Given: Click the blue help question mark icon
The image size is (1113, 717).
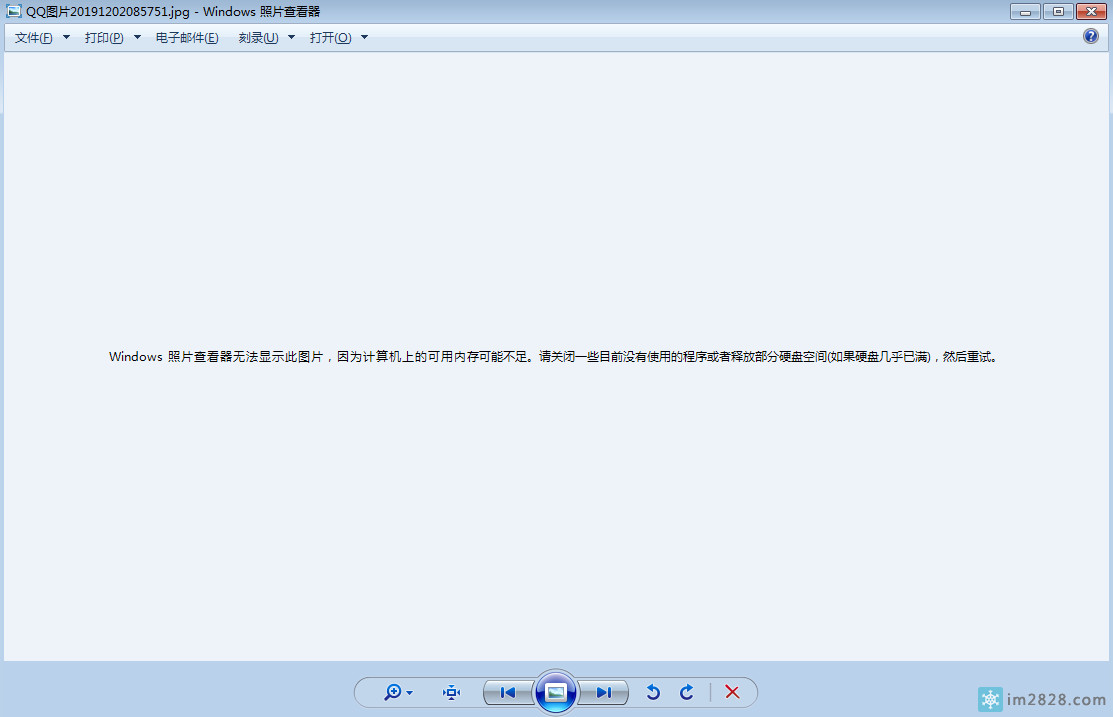Looking at the screenshot, I should click(x=1090, y=36).
